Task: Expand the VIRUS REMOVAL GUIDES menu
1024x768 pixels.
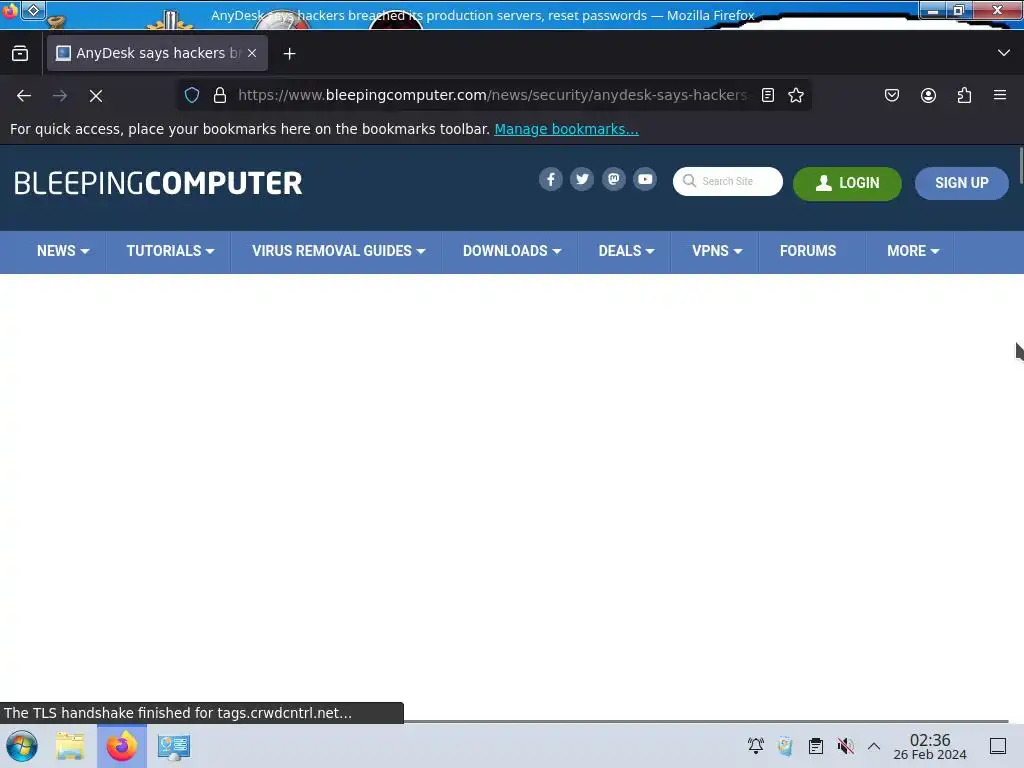Action: click(x=338, y=251)
